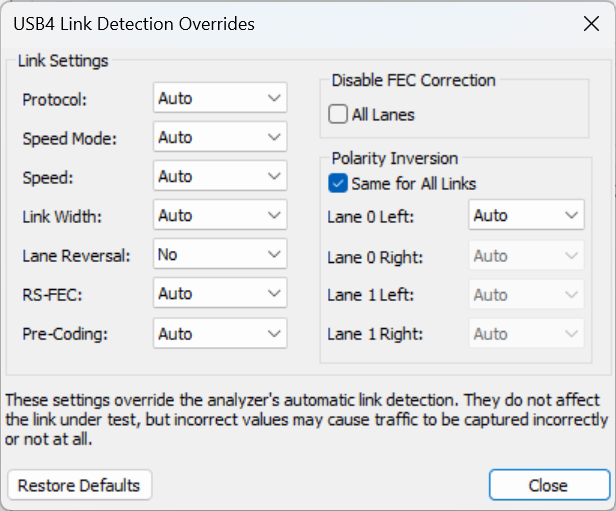
Task: Change the Lane Reversal setting dropdown
Action: pos(220,254)
